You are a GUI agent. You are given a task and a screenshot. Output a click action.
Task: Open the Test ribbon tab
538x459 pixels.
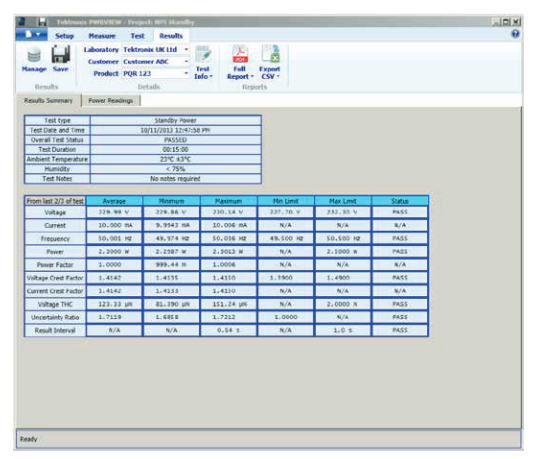click(x=137, y=36)
